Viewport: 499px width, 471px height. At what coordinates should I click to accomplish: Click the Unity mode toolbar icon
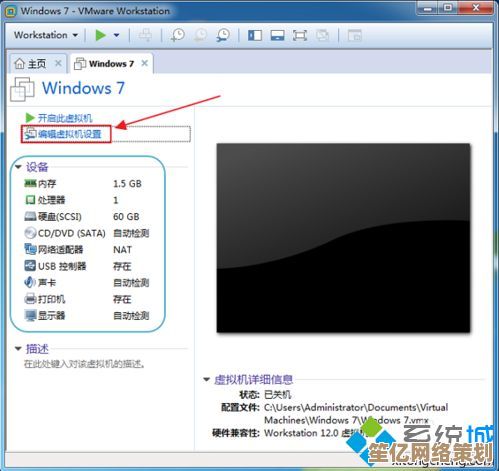[x=322, y=35]
